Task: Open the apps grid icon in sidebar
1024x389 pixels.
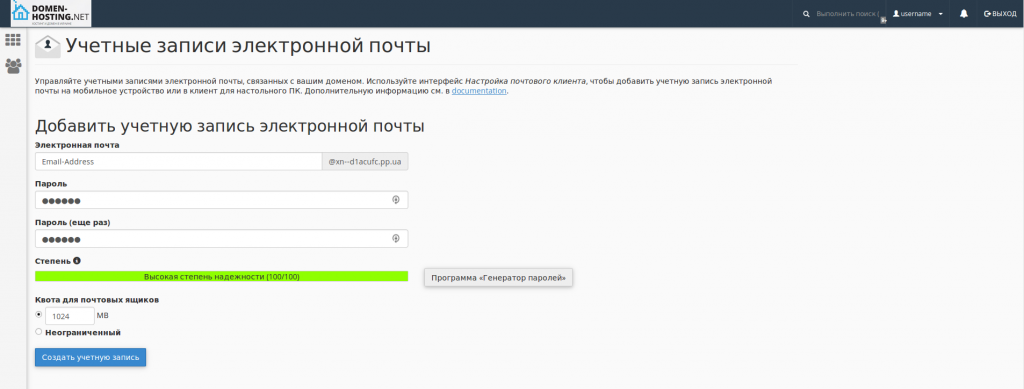Action: coord(13,40)
